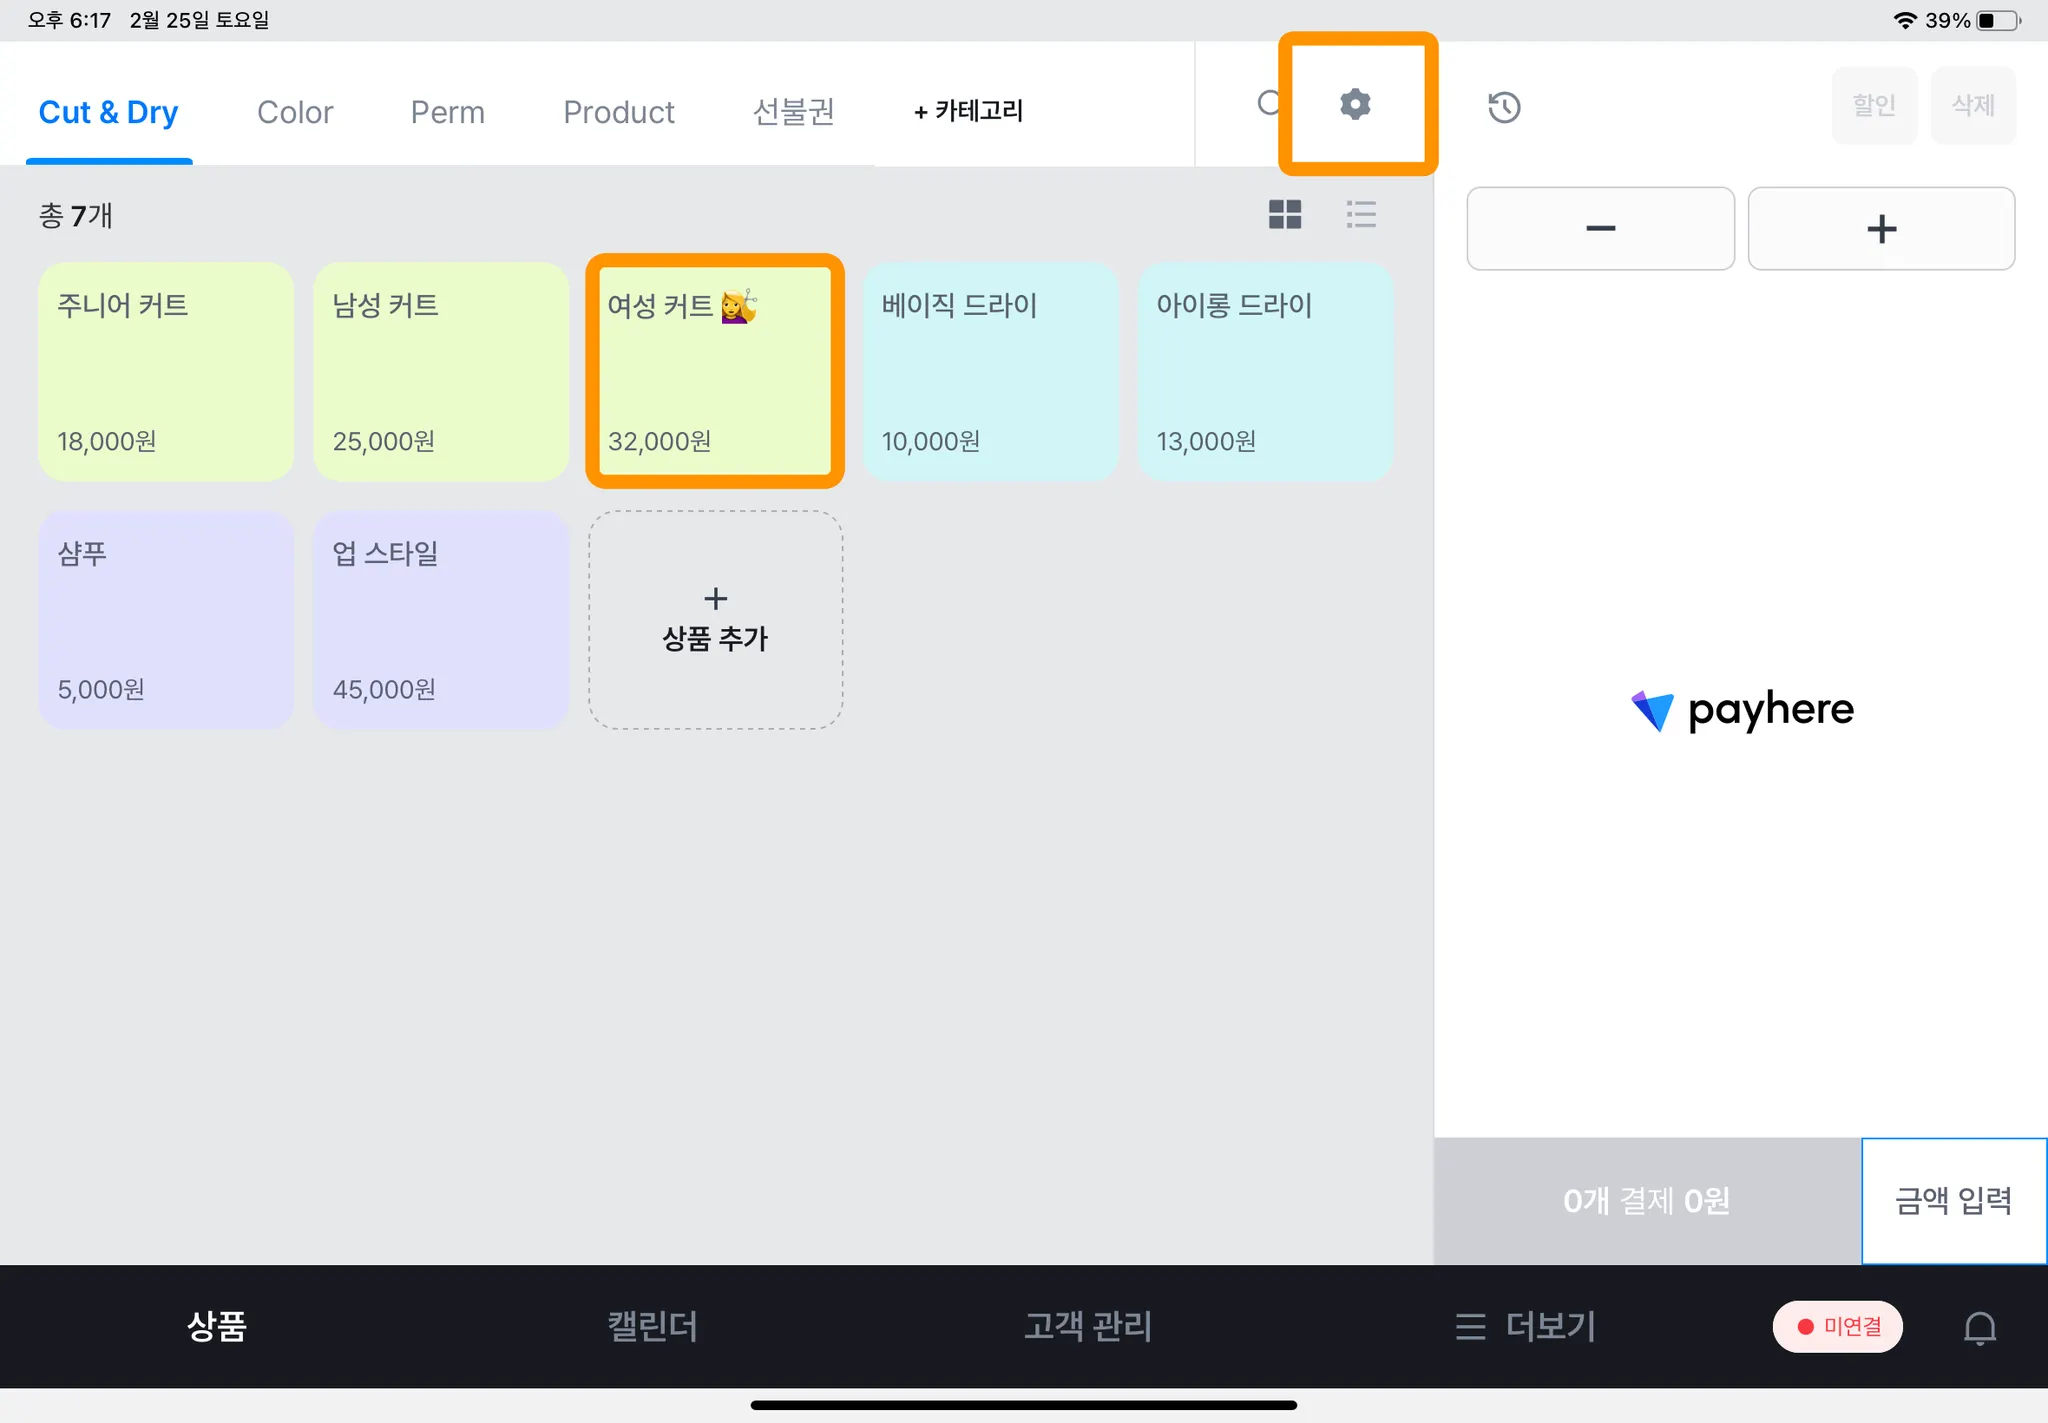2048x1423 pixels.
Task: Switch to list view layout
Action: [1360, 214]
